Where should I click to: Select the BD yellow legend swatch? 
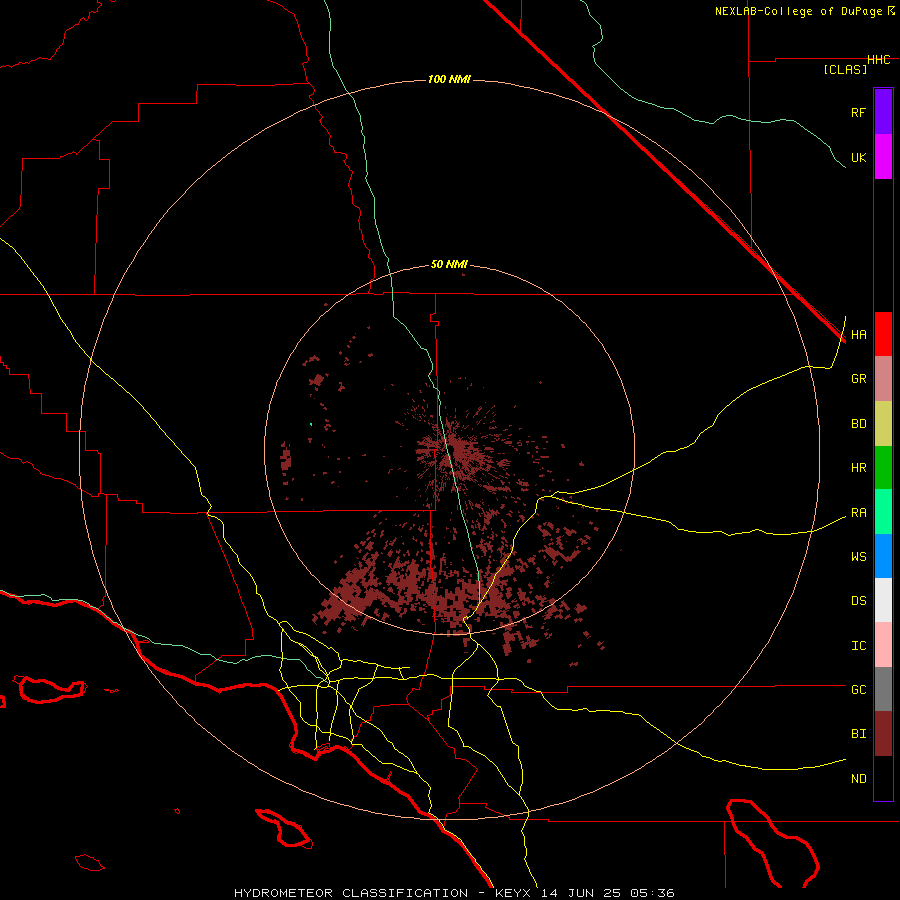click(883, 424)
